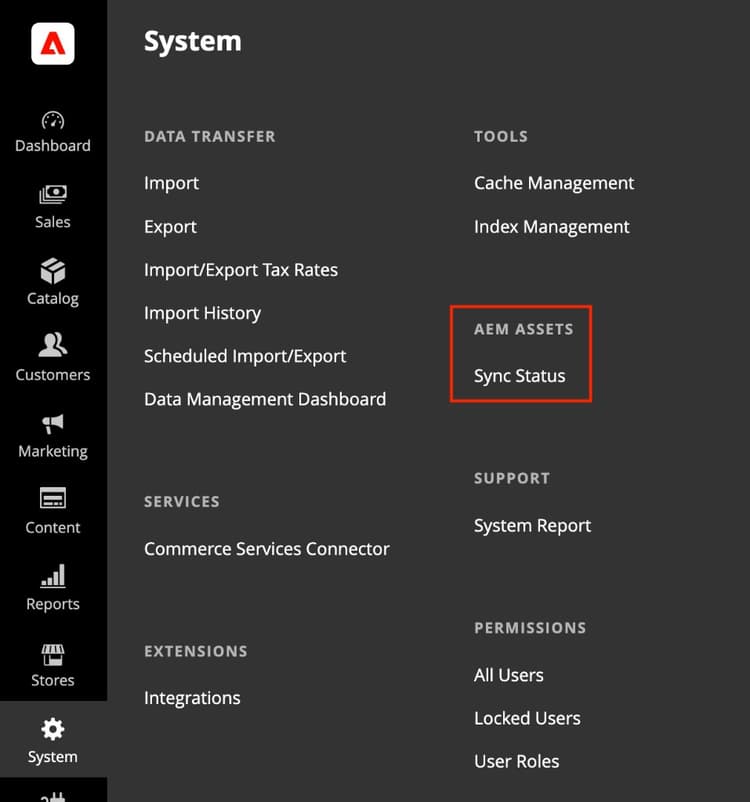Open Integrations under Extensions
Image resolution: width=750 pixels, height=802 pixels.
192,698
